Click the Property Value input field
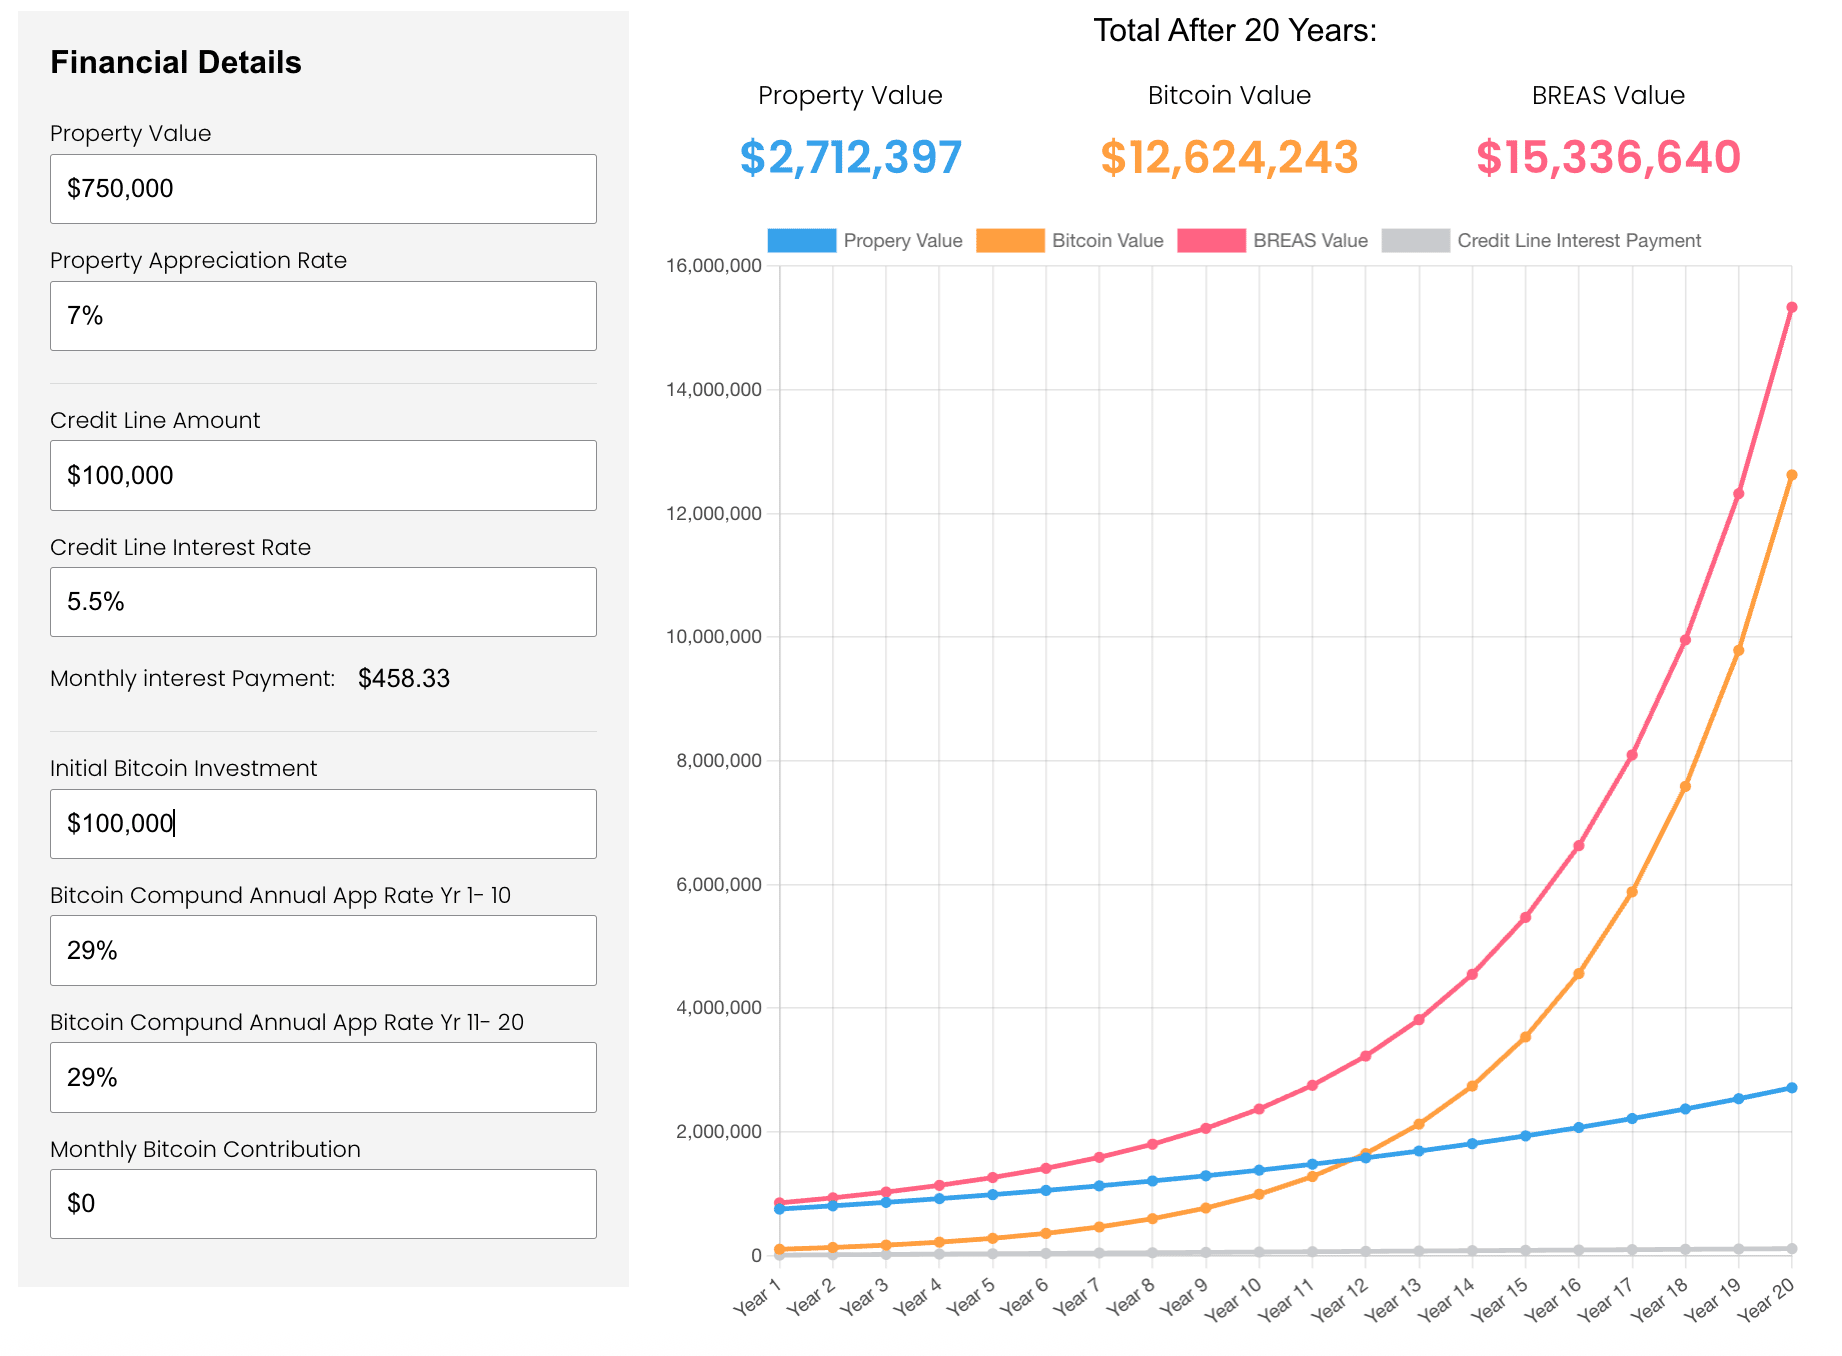 (323, 189)
